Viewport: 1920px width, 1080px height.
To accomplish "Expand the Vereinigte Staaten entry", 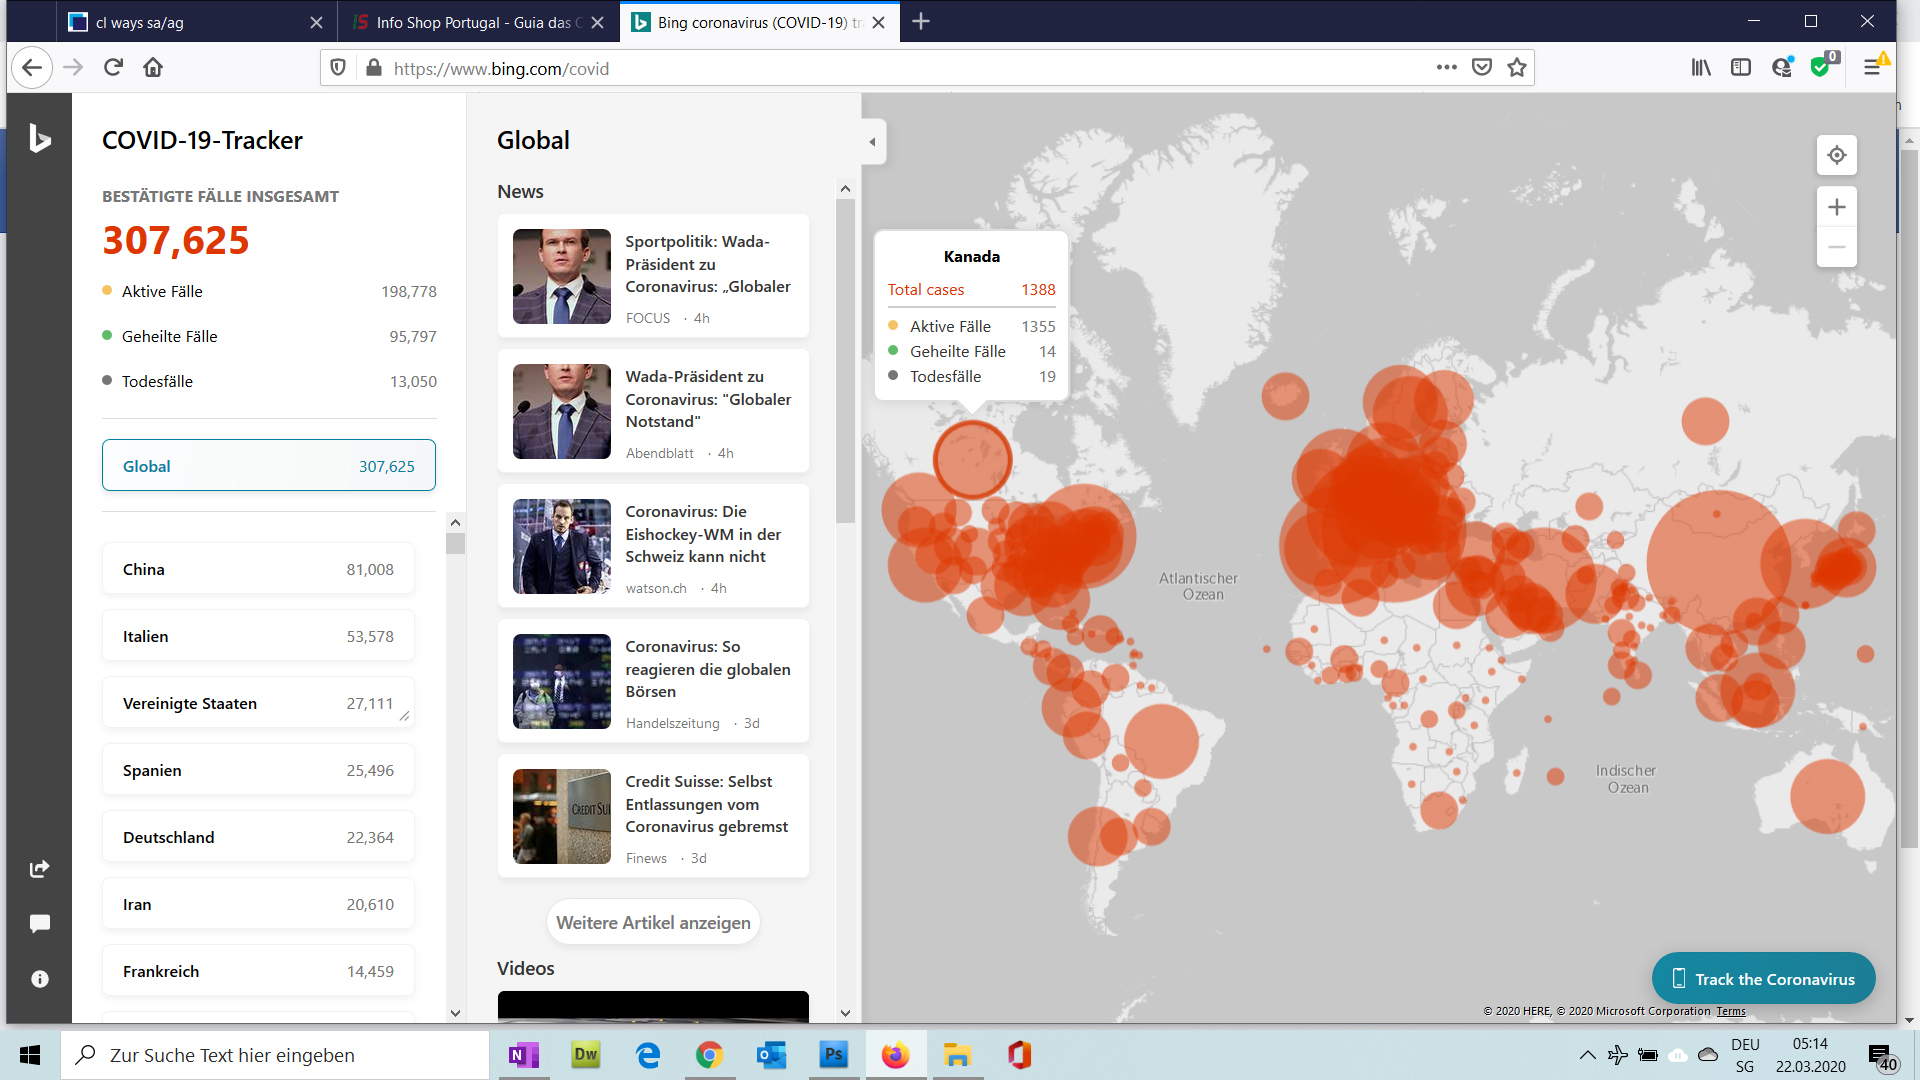I will click(x=258, y=703).
